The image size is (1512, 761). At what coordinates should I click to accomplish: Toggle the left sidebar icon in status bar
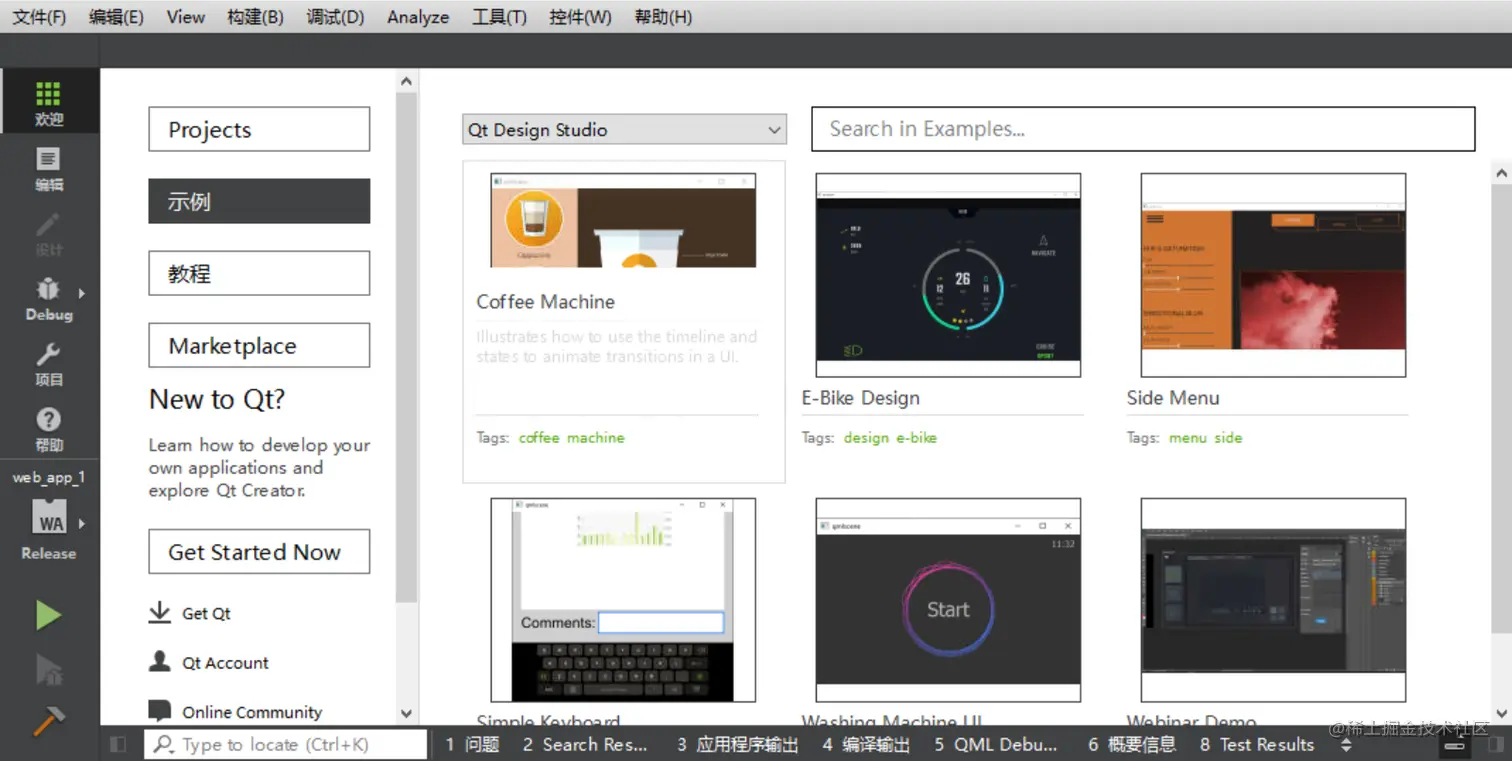click(x=118, y=744)
